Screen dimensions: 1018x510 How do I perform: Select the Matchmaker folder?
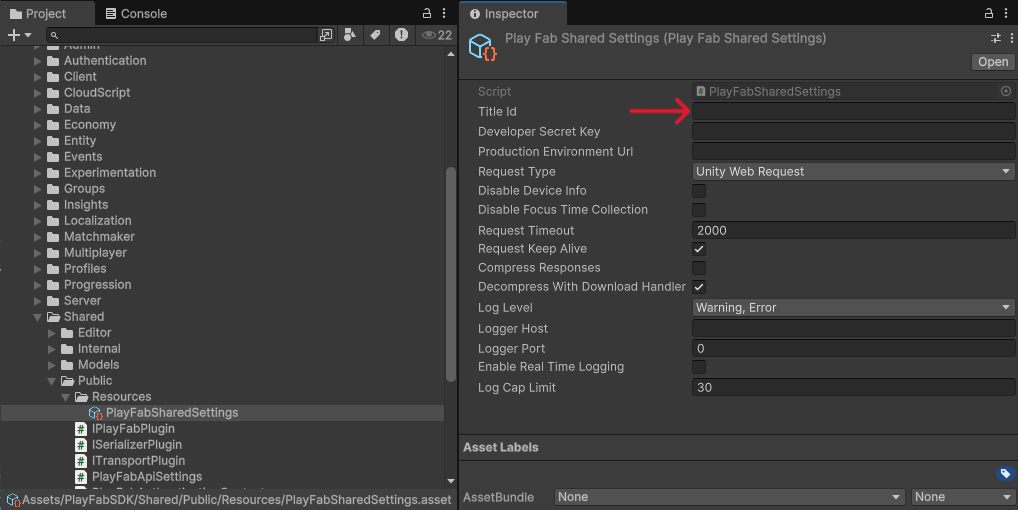point(99,237)
